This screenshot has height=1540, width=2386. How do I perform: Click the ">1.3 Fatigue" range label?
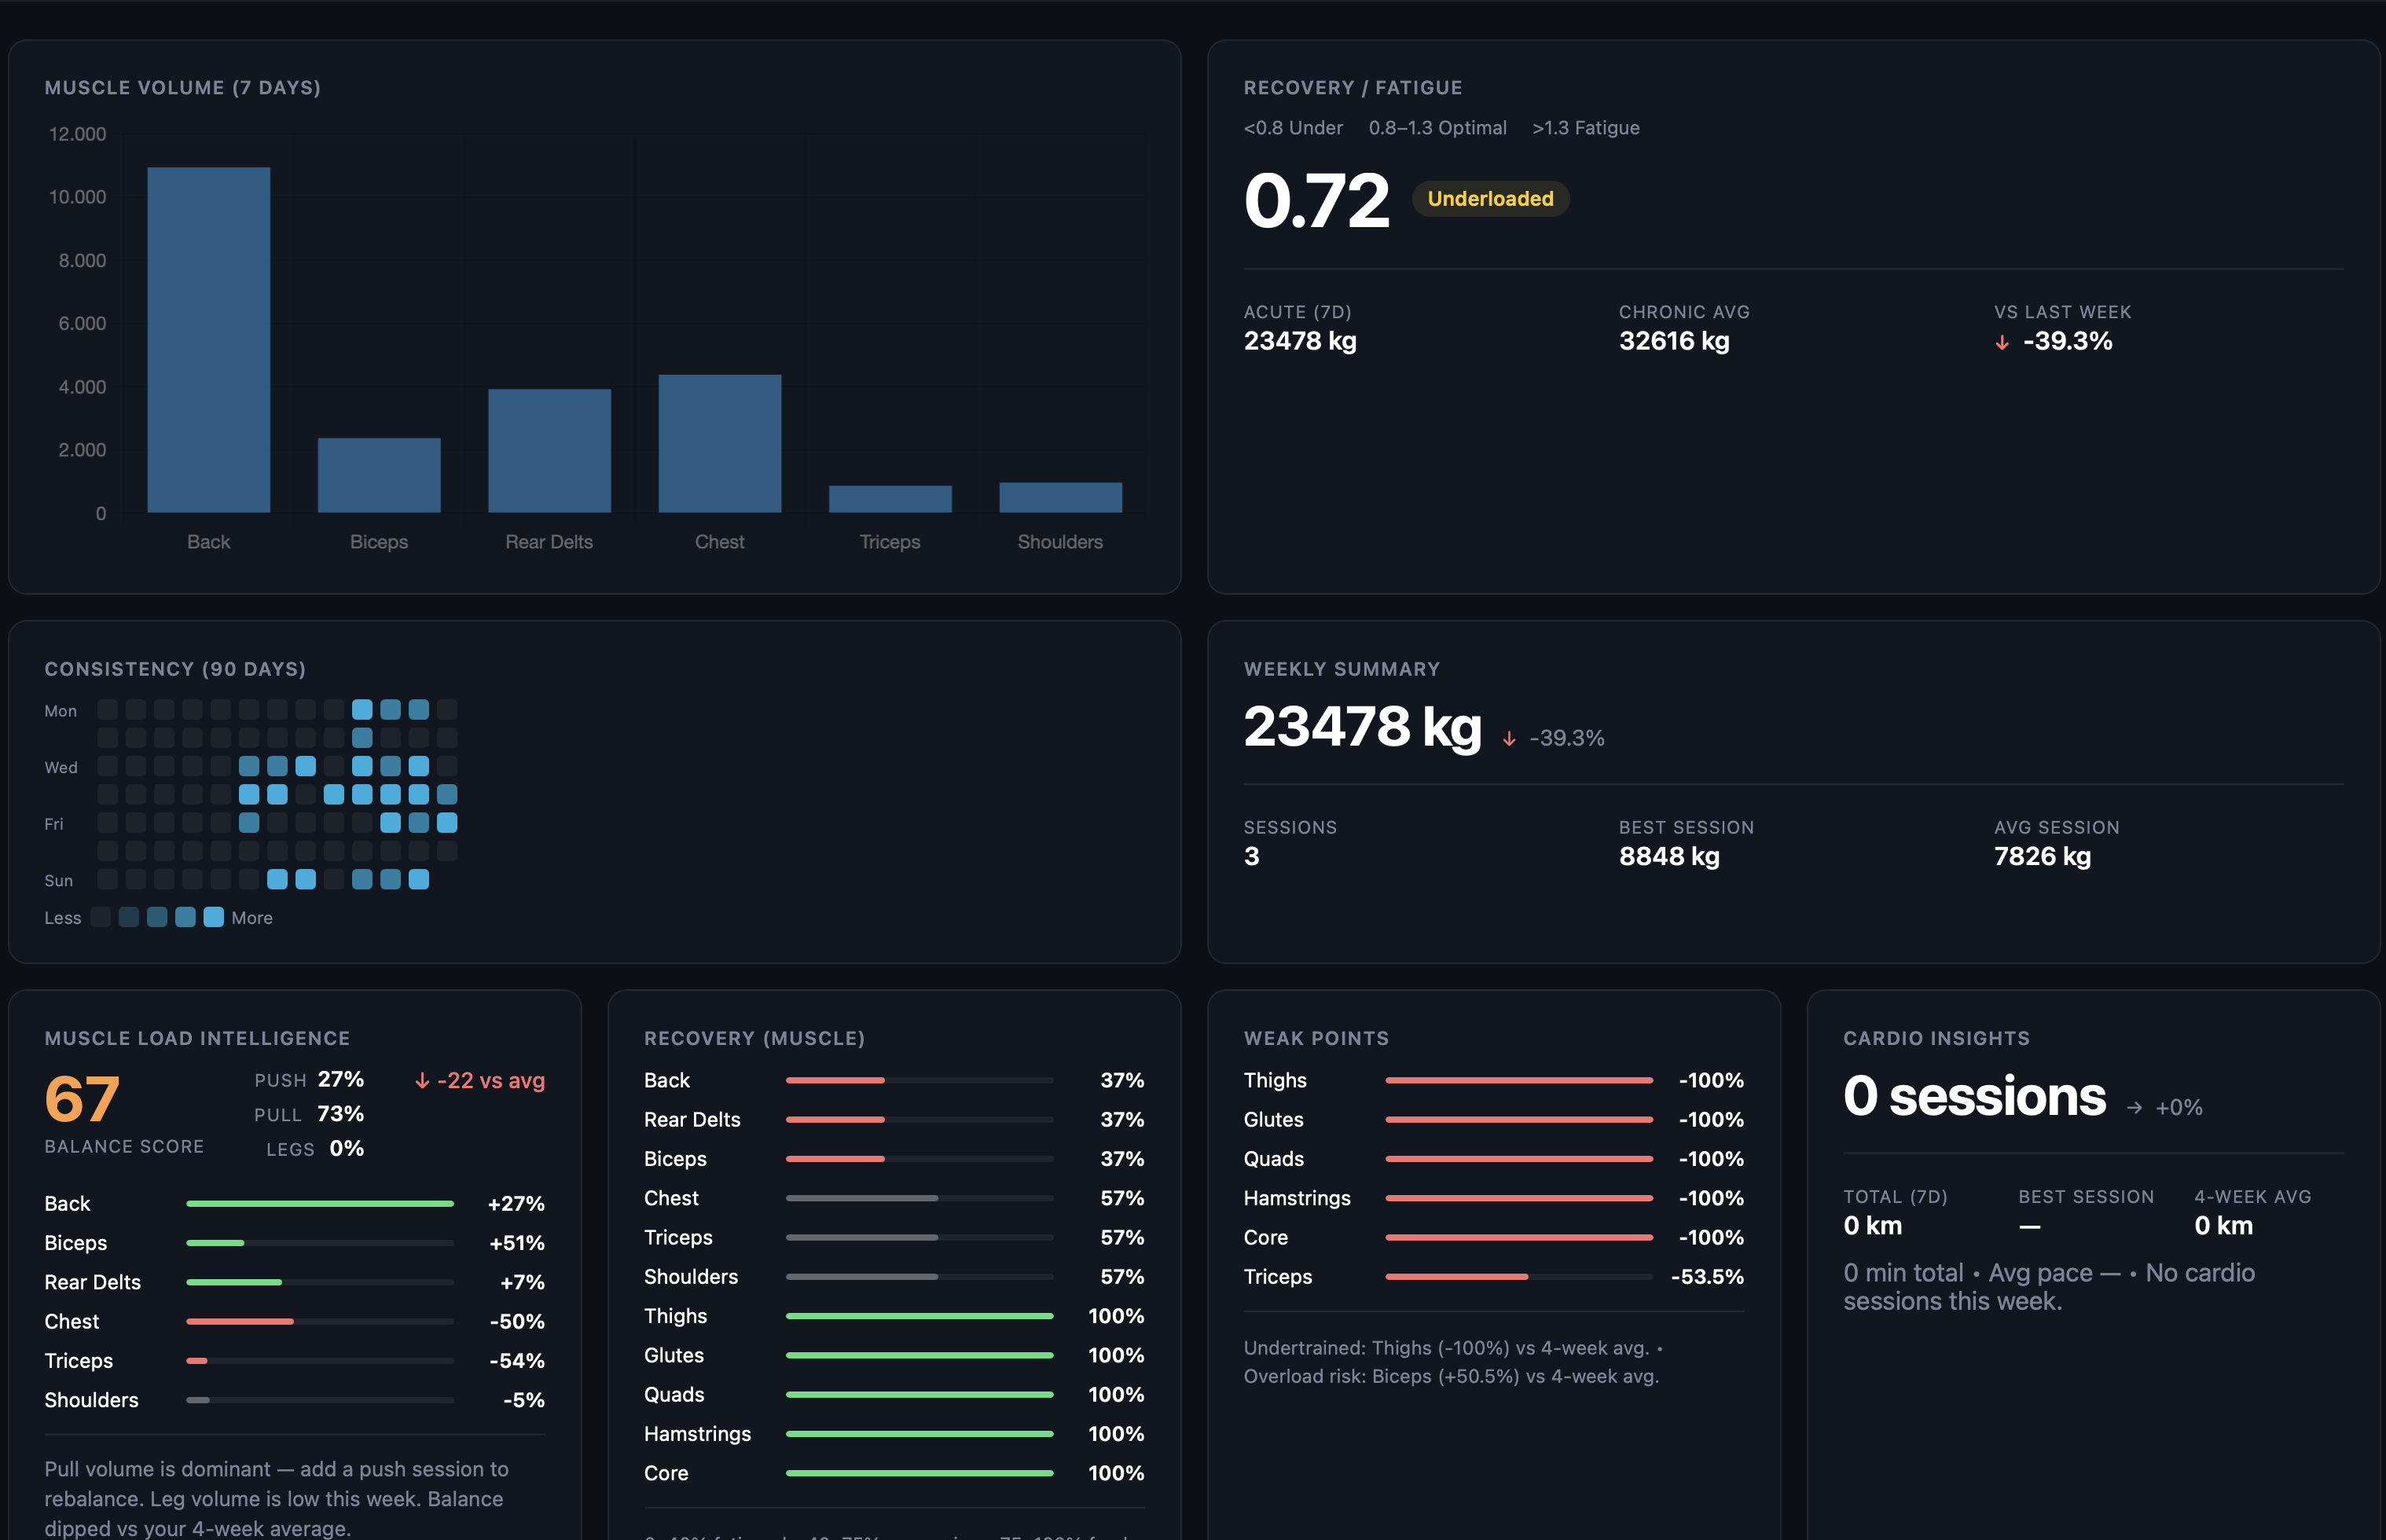1585,128
